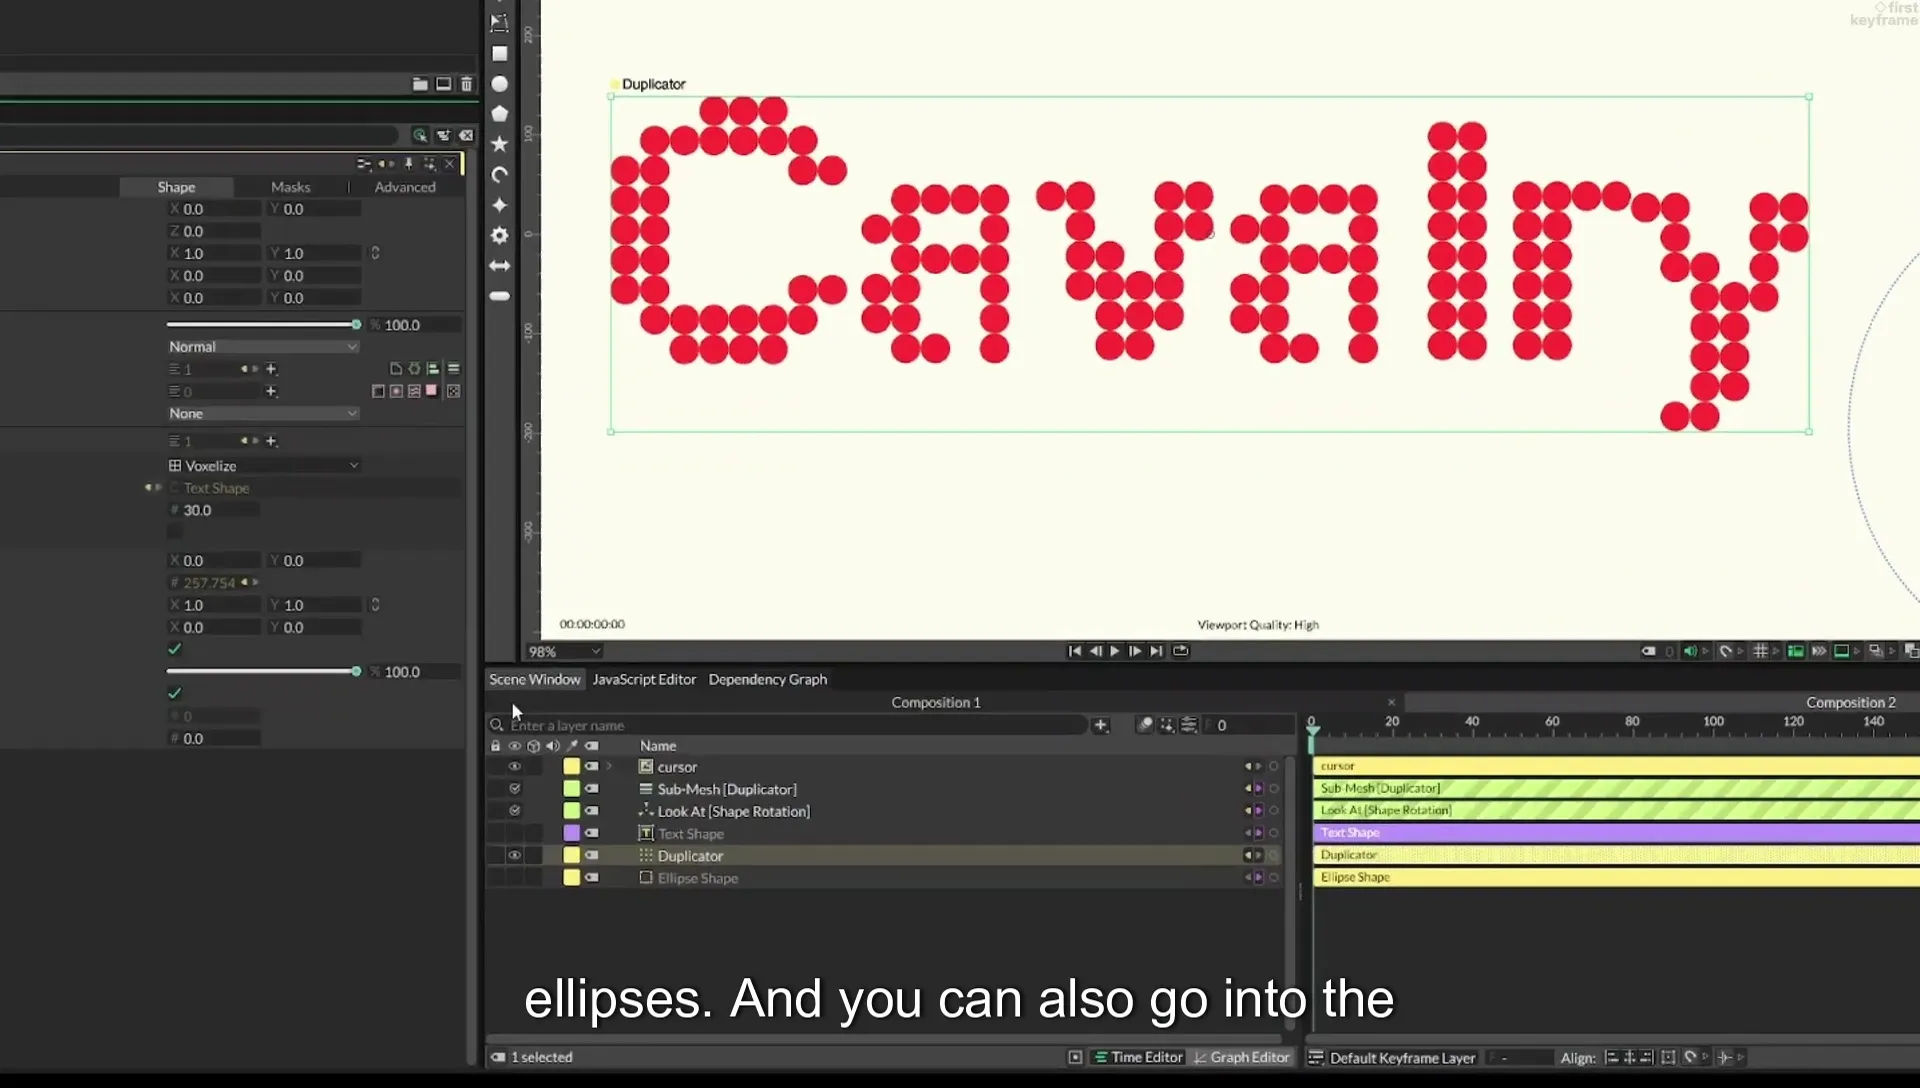This screenshot has width=1920, height=1088.
Task: Toggle the loop playback icon
Action: click(1181, 651)
